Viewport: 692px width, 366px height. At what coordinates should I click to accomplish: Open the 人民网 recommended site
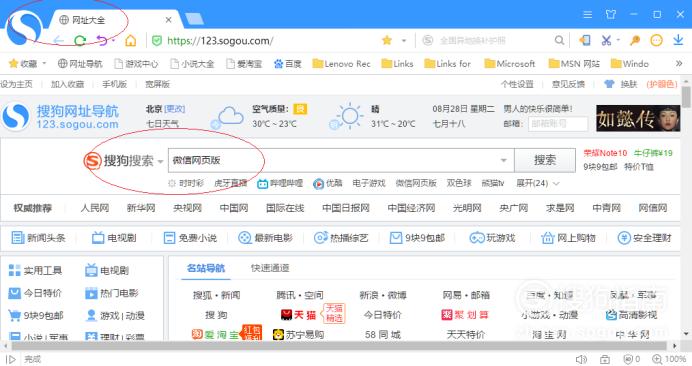[94, 208]
